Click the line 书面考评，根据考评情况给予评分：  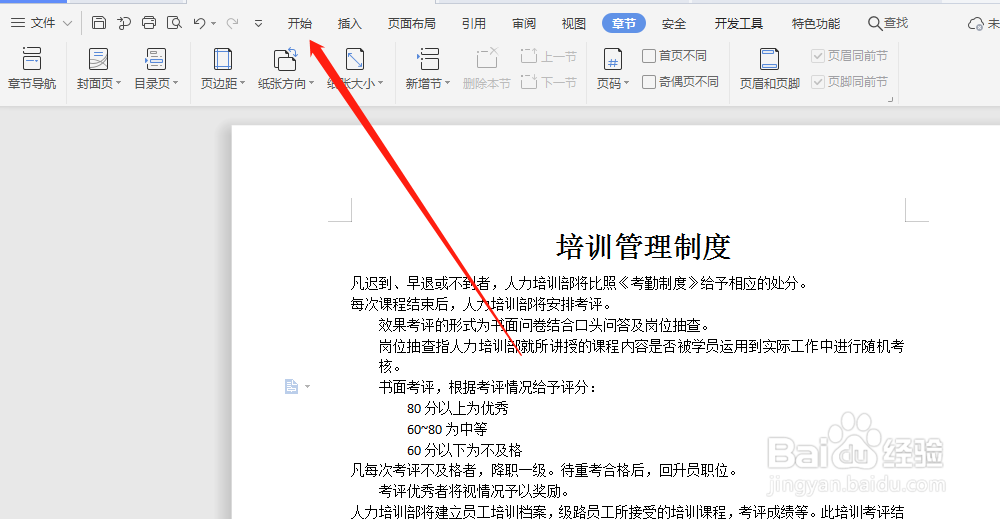pyautogui.click(x=488, y=387)
